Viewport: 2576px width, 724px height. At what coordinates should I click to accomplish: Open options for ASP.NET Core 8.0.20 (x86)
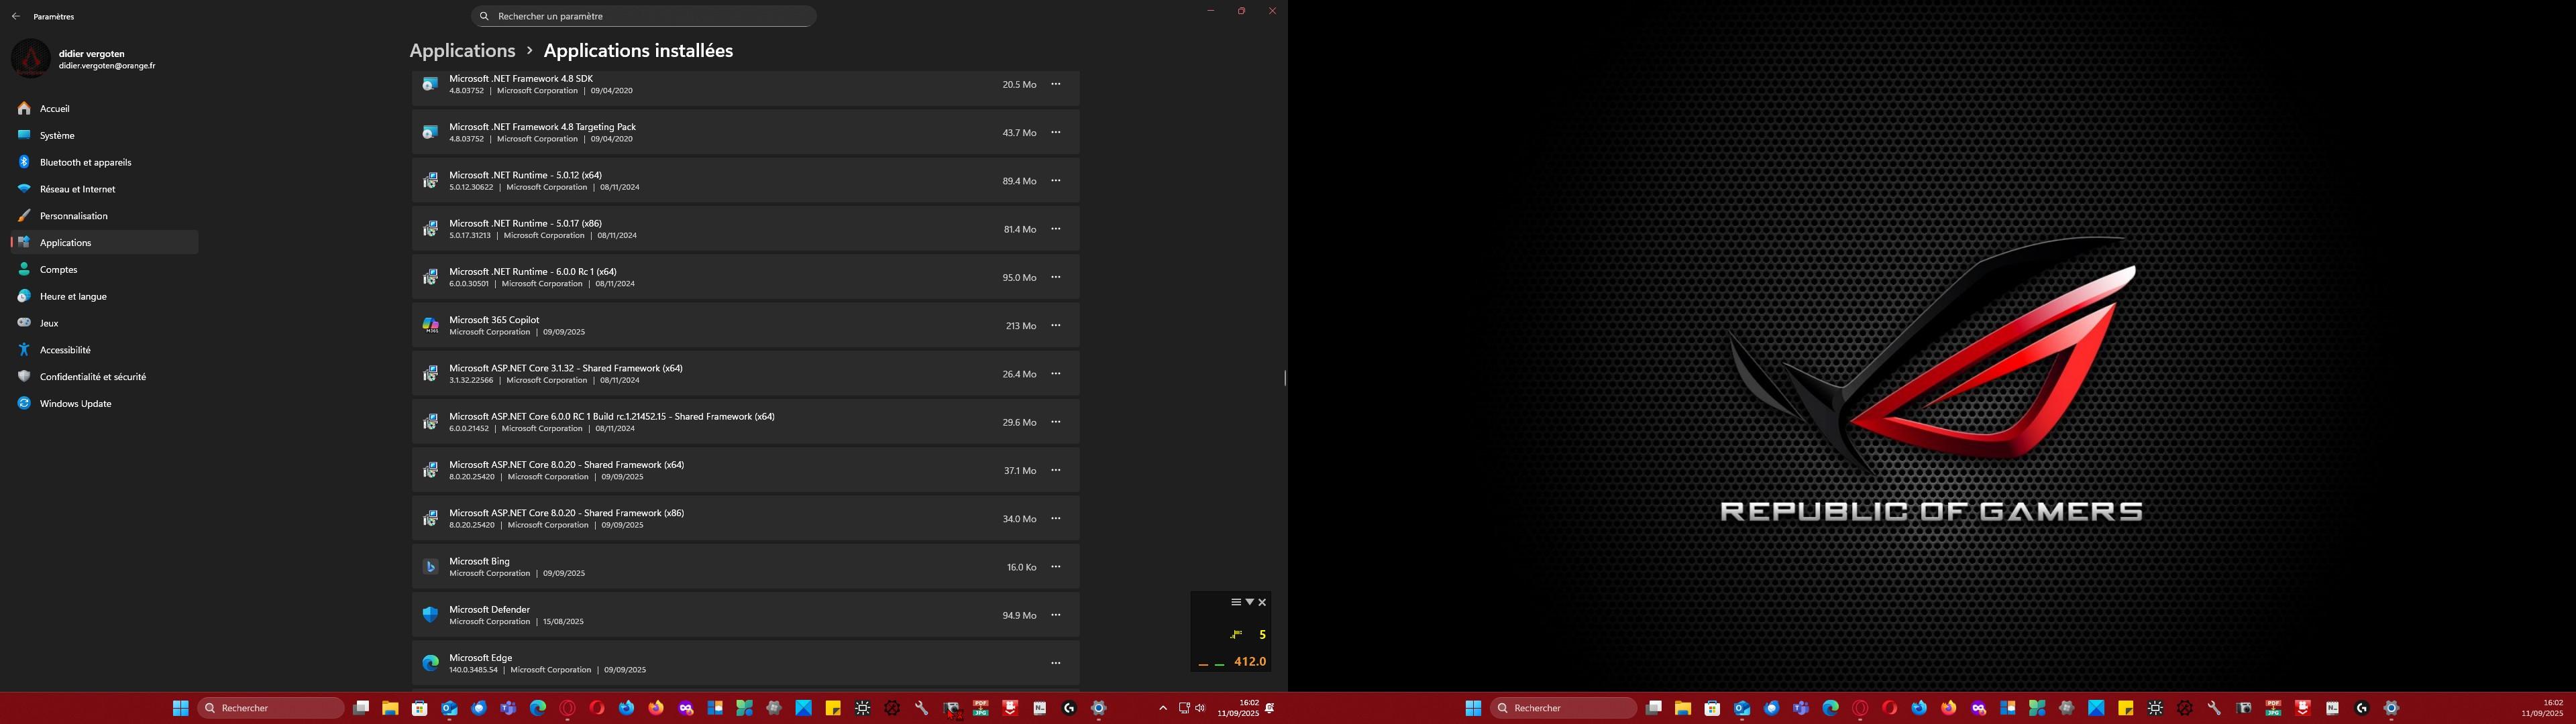click(x=1055, y=518)
